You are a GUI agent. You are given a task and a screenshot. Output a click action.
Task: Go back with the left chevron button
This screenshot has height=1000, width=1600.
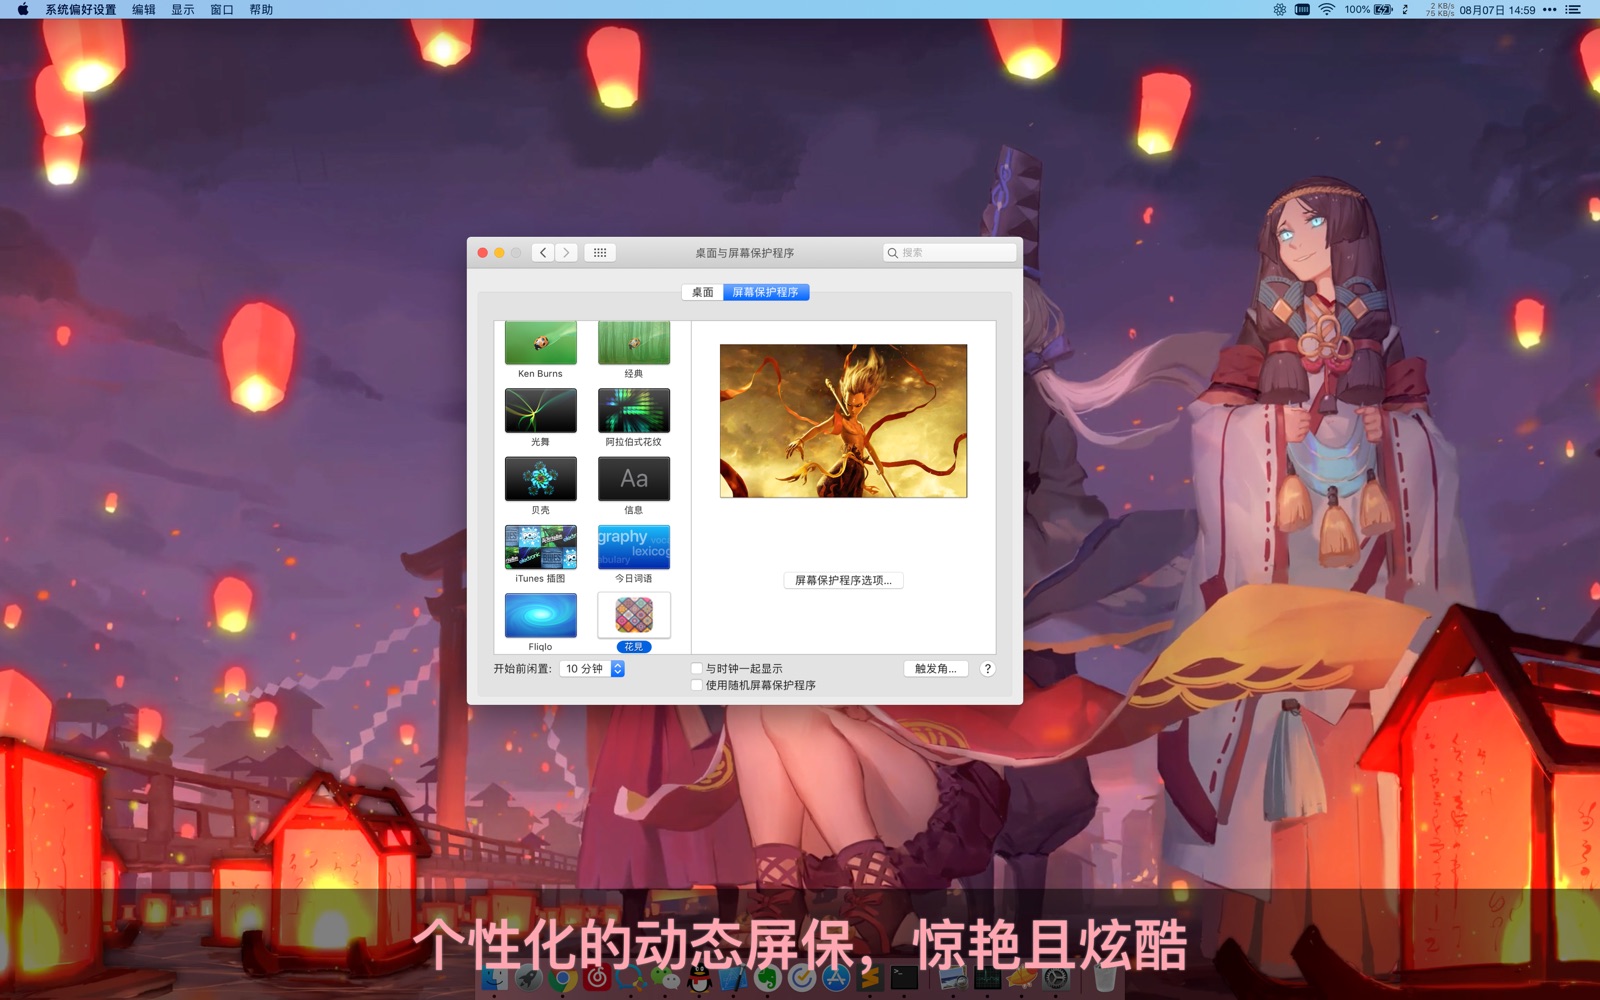[x=543, y=253]
